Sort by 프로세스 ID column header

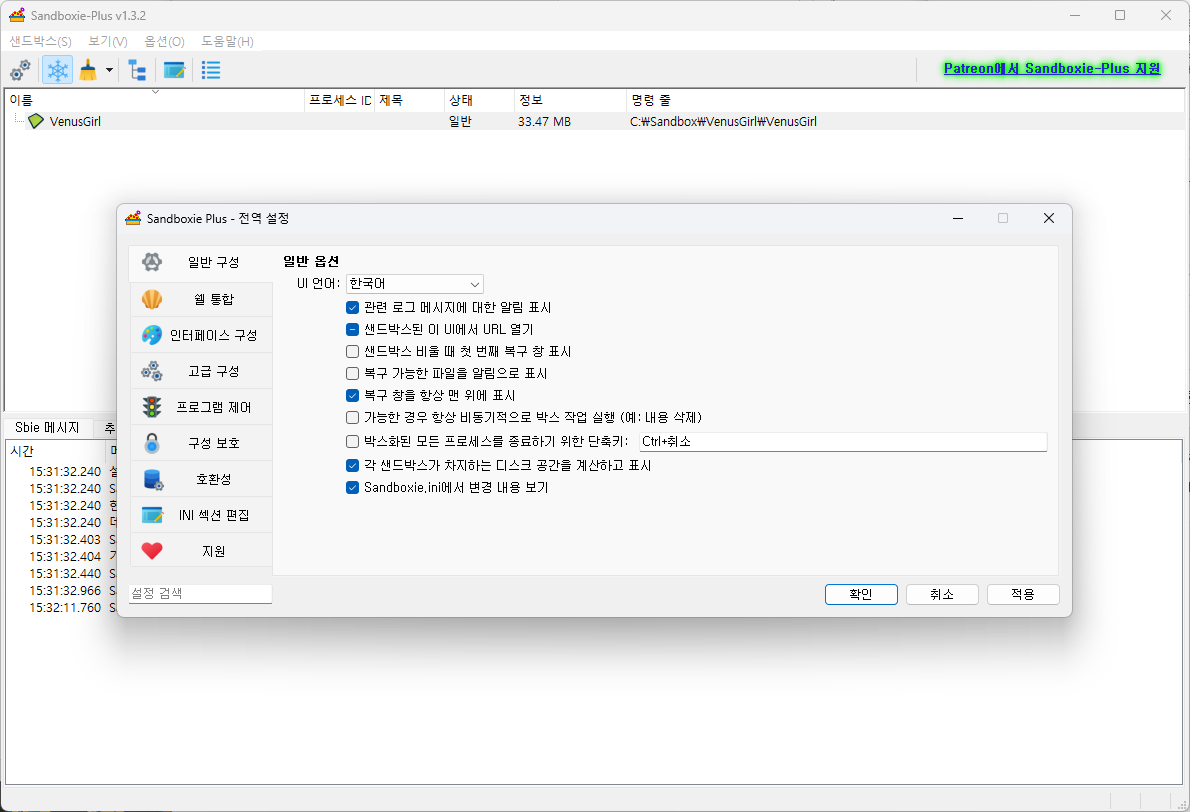click(x=340, y=100)
